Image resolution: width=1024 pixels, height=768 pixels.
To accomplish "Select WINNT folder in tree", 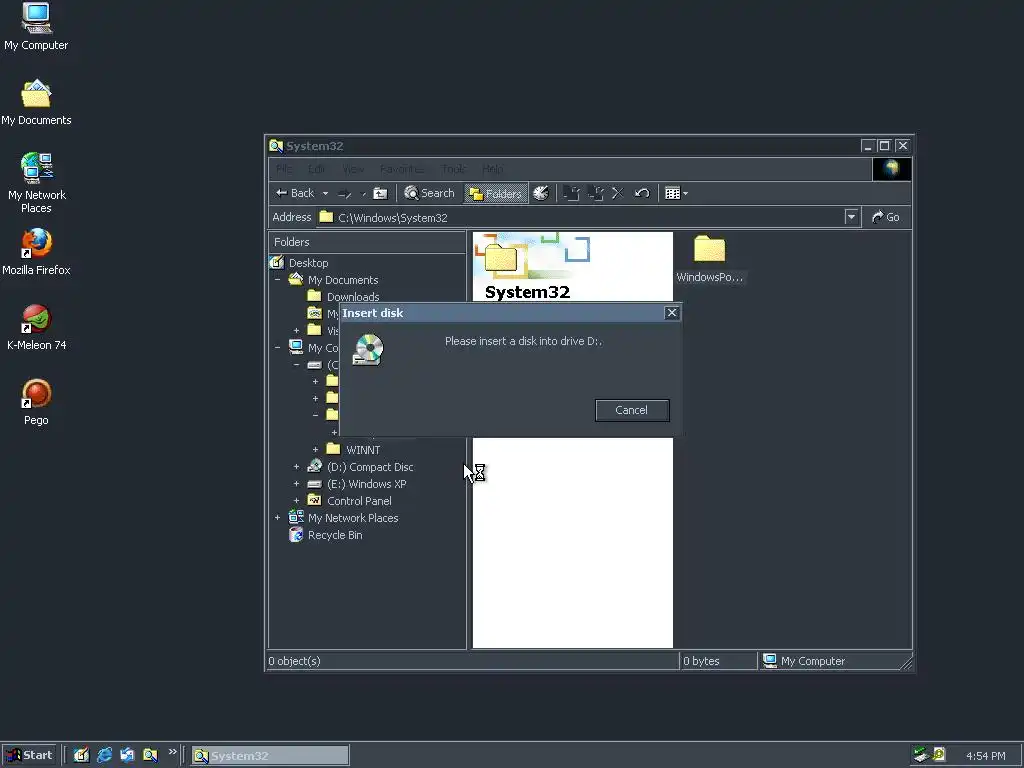I will 363,450.
